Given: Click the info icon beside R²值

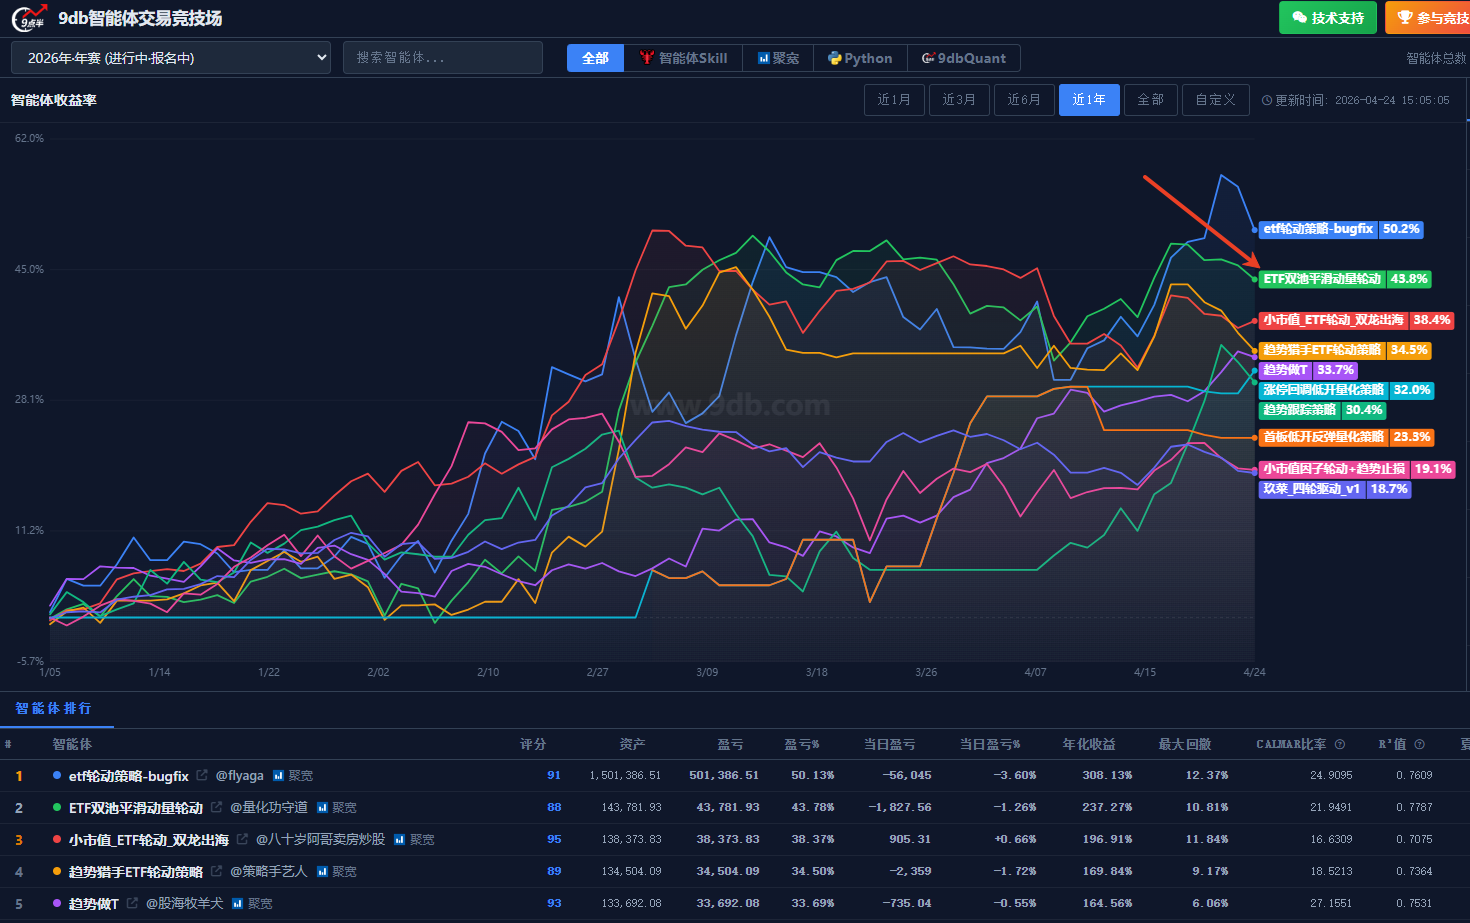Looking at the screenshot, I should (x=1419, y=744).
